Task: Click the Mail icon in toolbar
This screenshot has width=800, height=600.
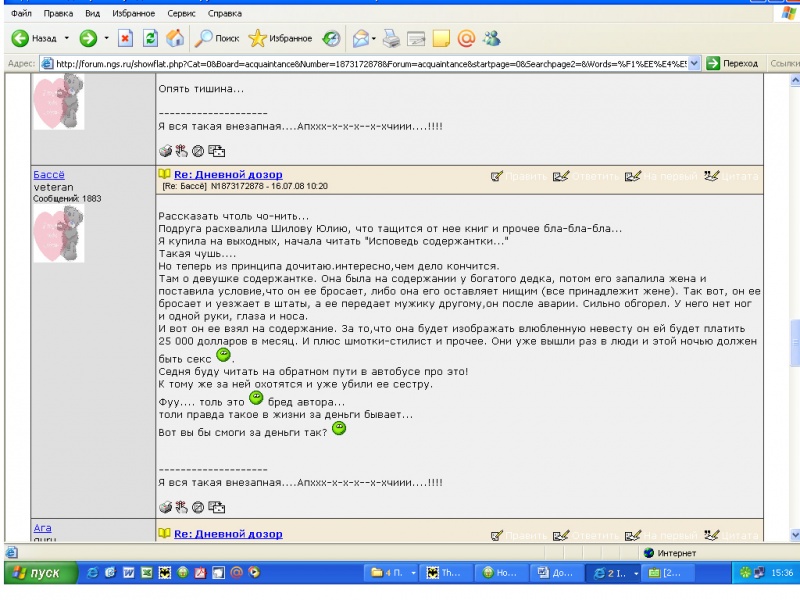Action: [361, 39]
